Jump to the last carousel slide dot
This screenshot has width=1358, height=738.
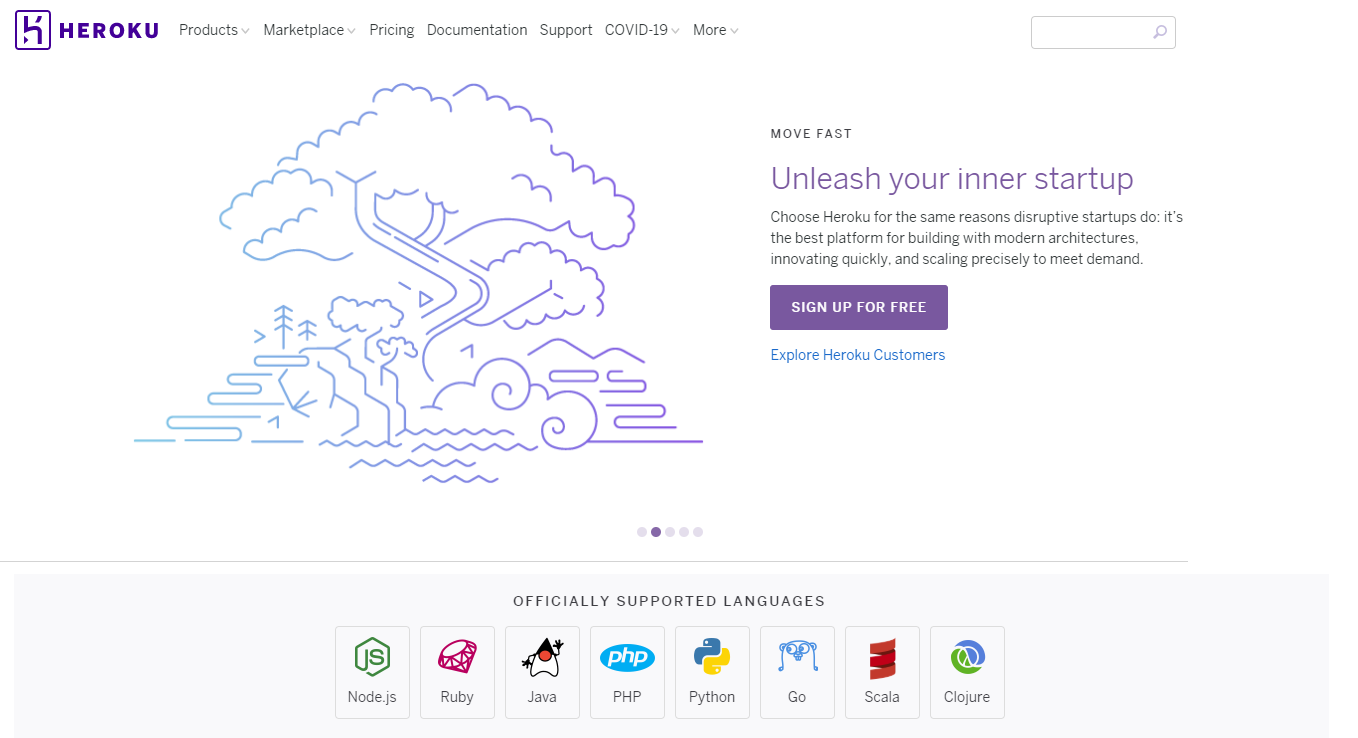pos(698,532)
